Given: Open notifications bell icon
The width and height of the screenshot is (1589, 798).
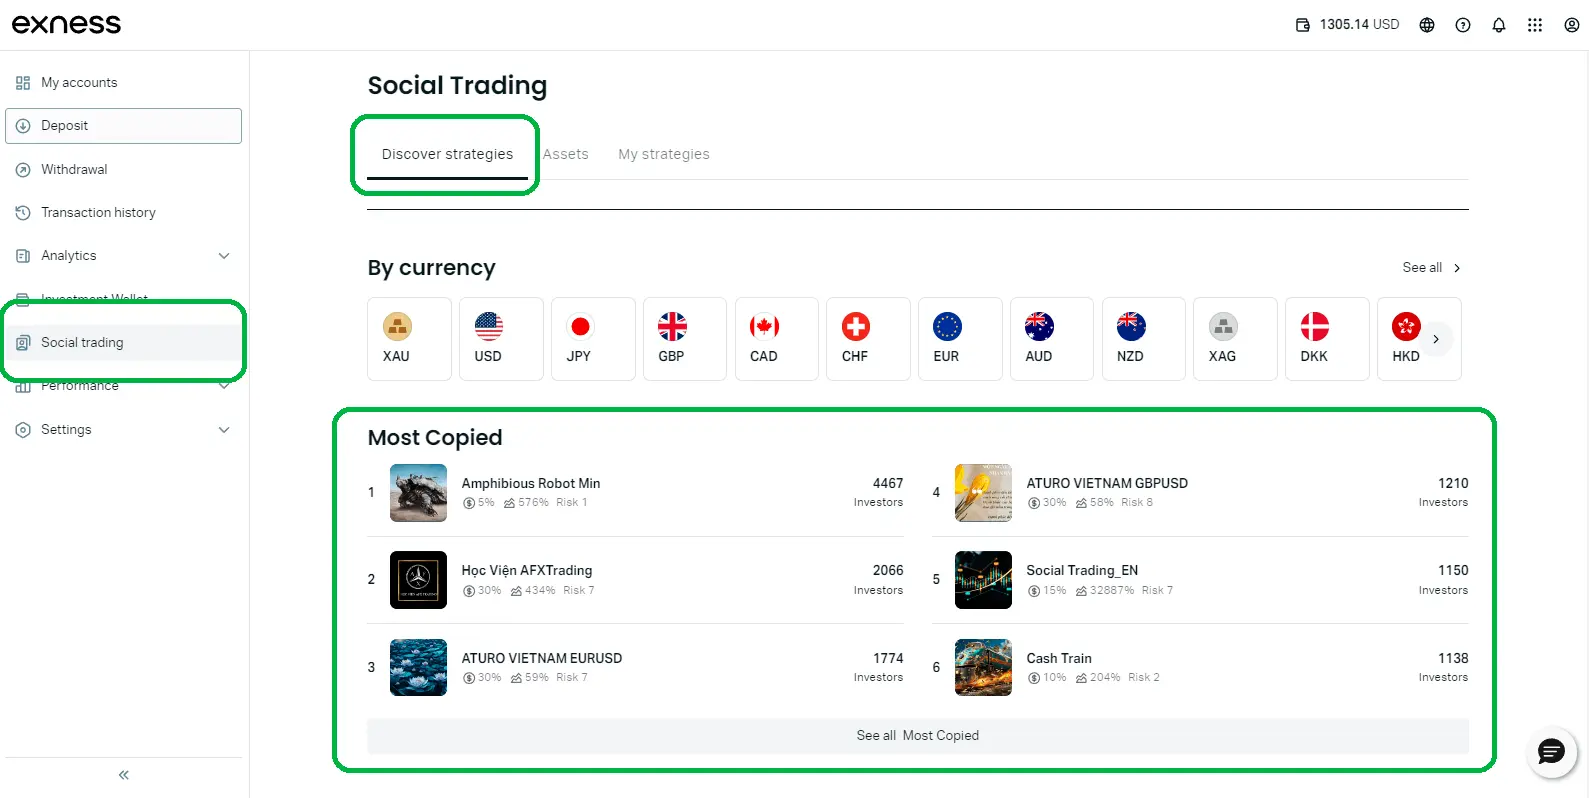Looking at the screenshot, I should tap(1499, 25).
